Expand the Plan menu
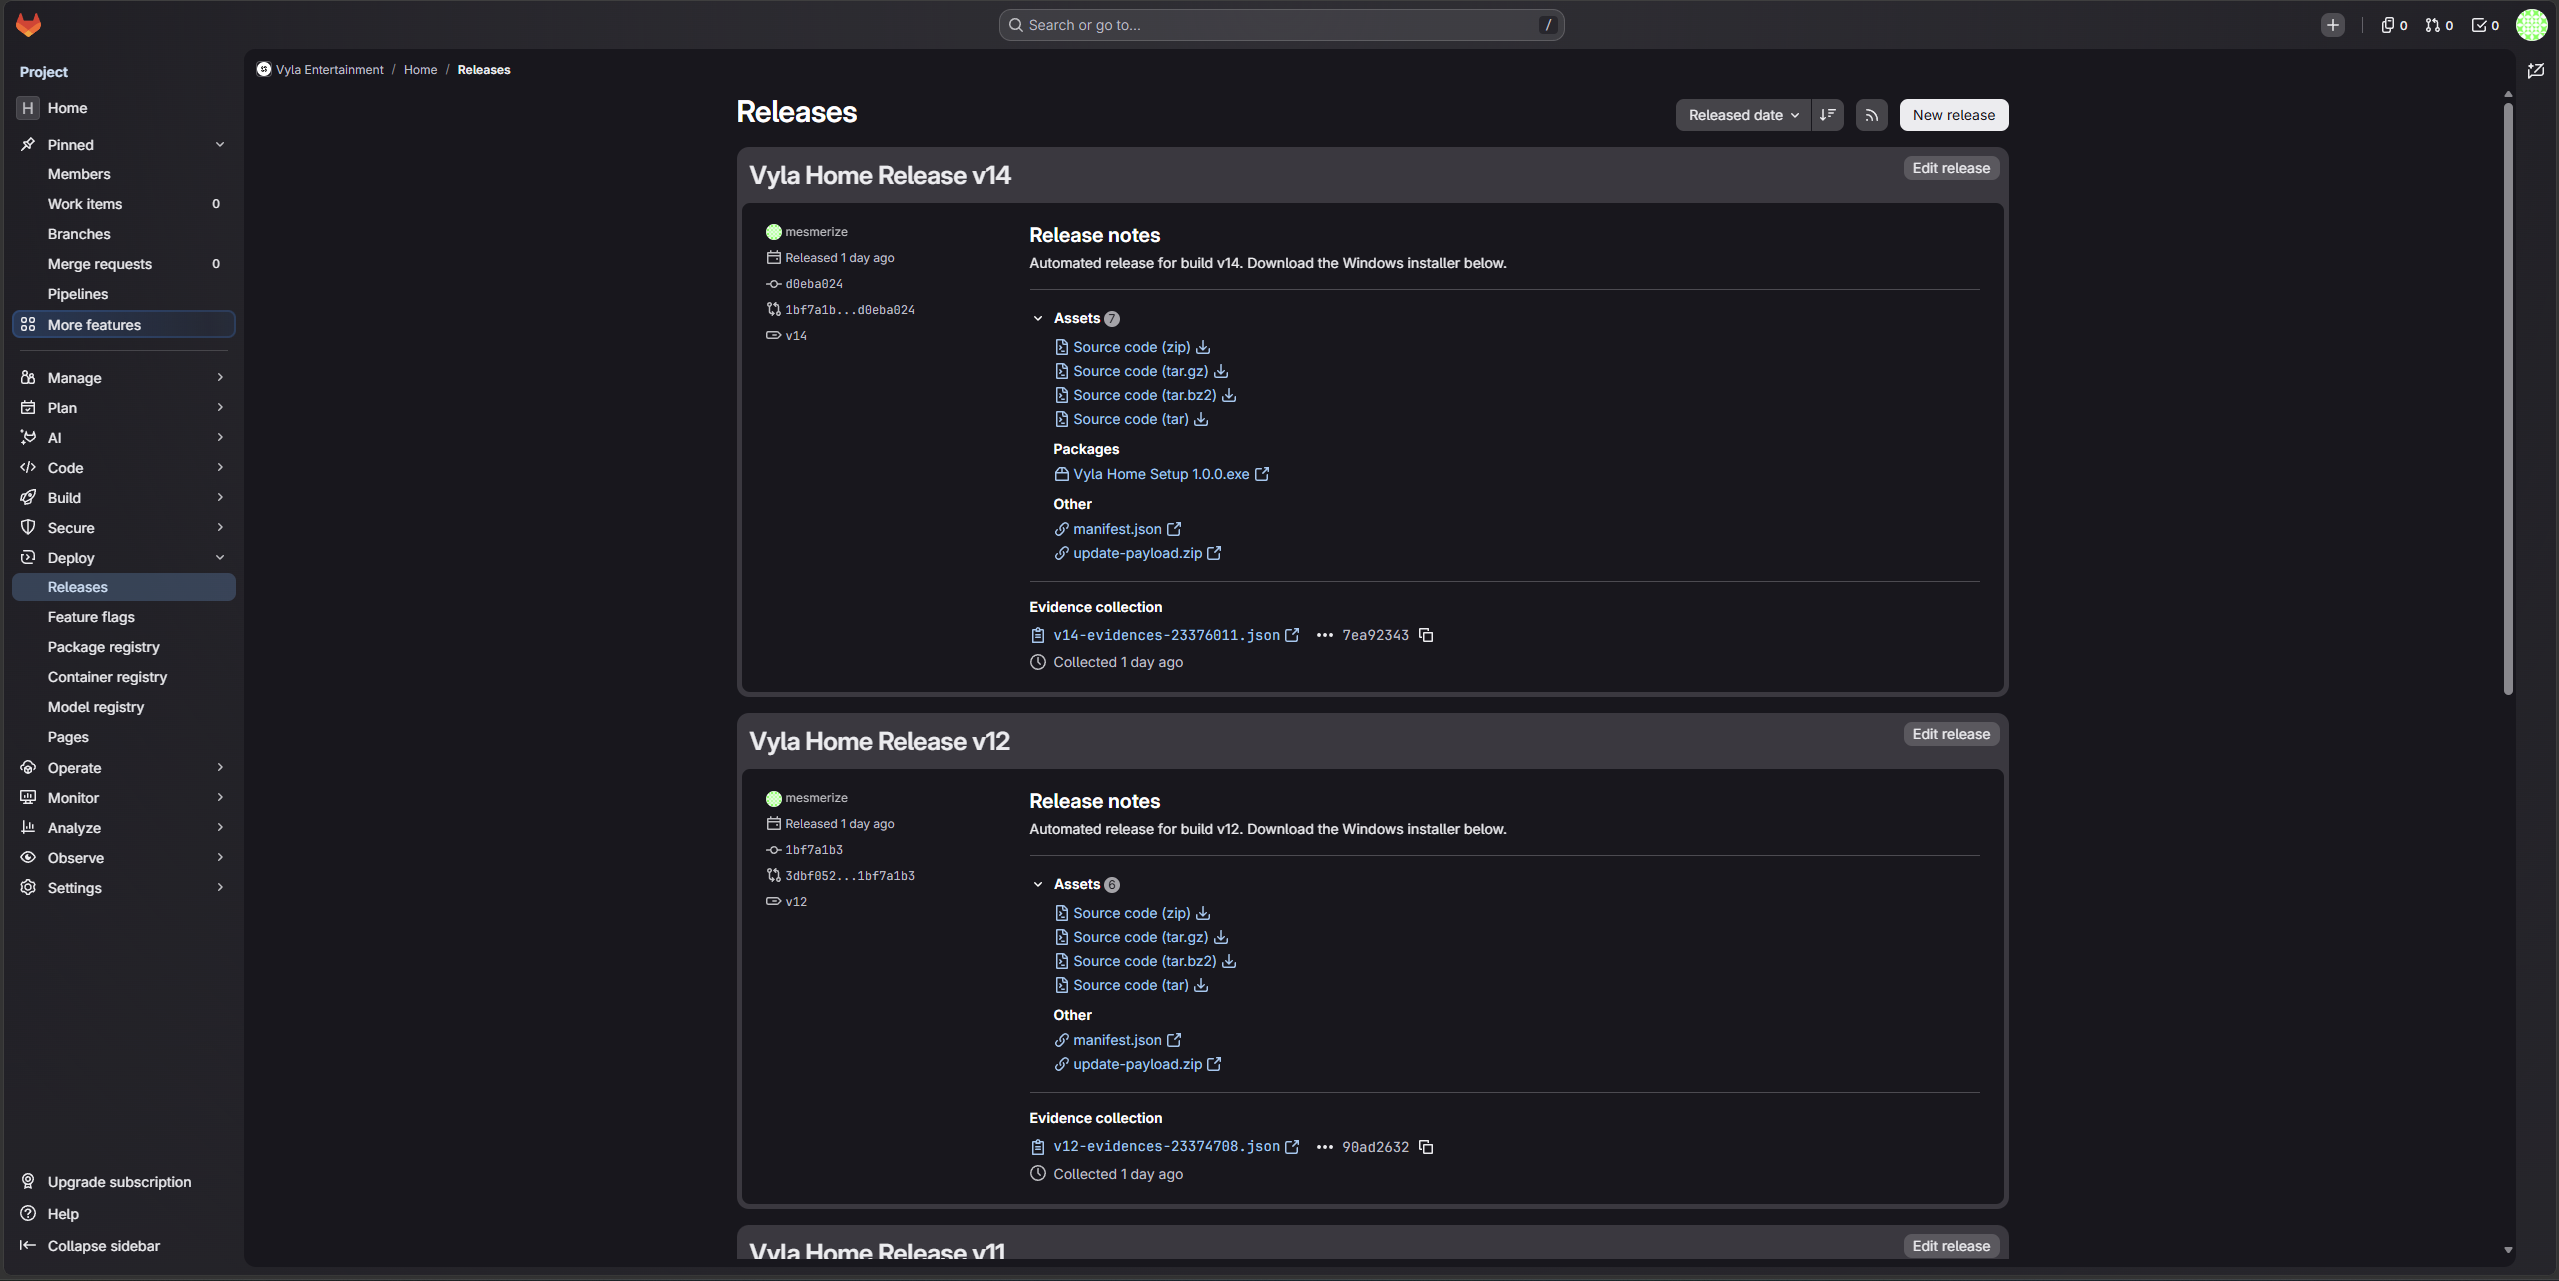Image resolution: width=2559 pixels, height=1281 pixels. (x=124, y=408)
